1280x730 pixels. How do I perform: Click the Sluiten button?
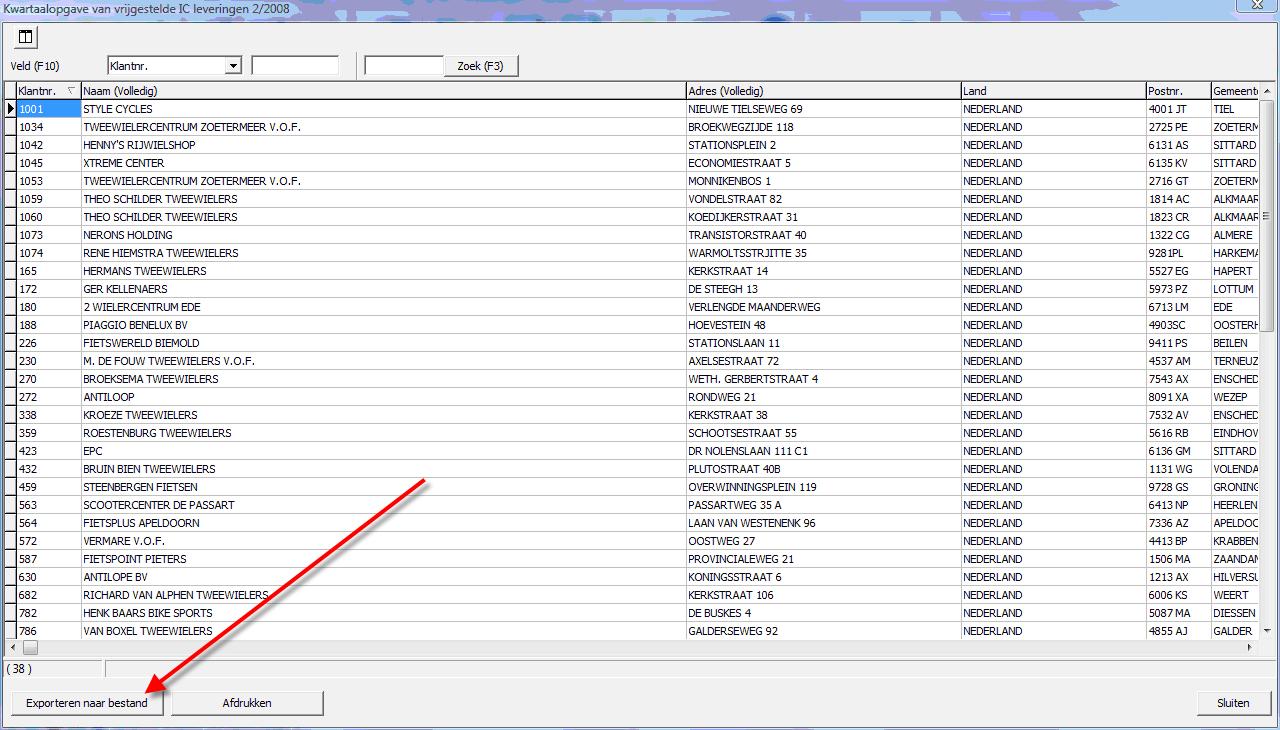(1233, 703)
